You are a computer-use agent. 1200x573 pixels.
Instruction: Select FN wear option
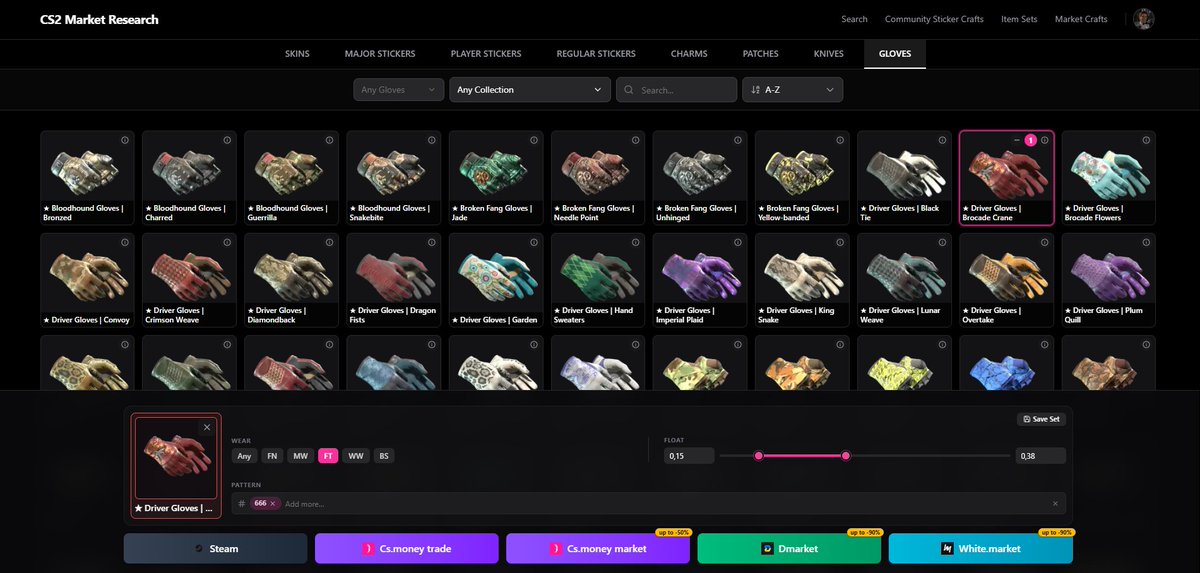click(x=272, y=456)
